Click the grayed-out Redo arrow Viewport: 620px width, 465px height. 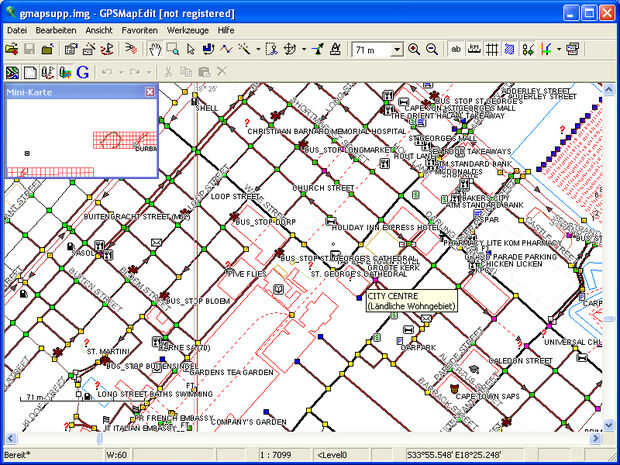click(134, 72)
